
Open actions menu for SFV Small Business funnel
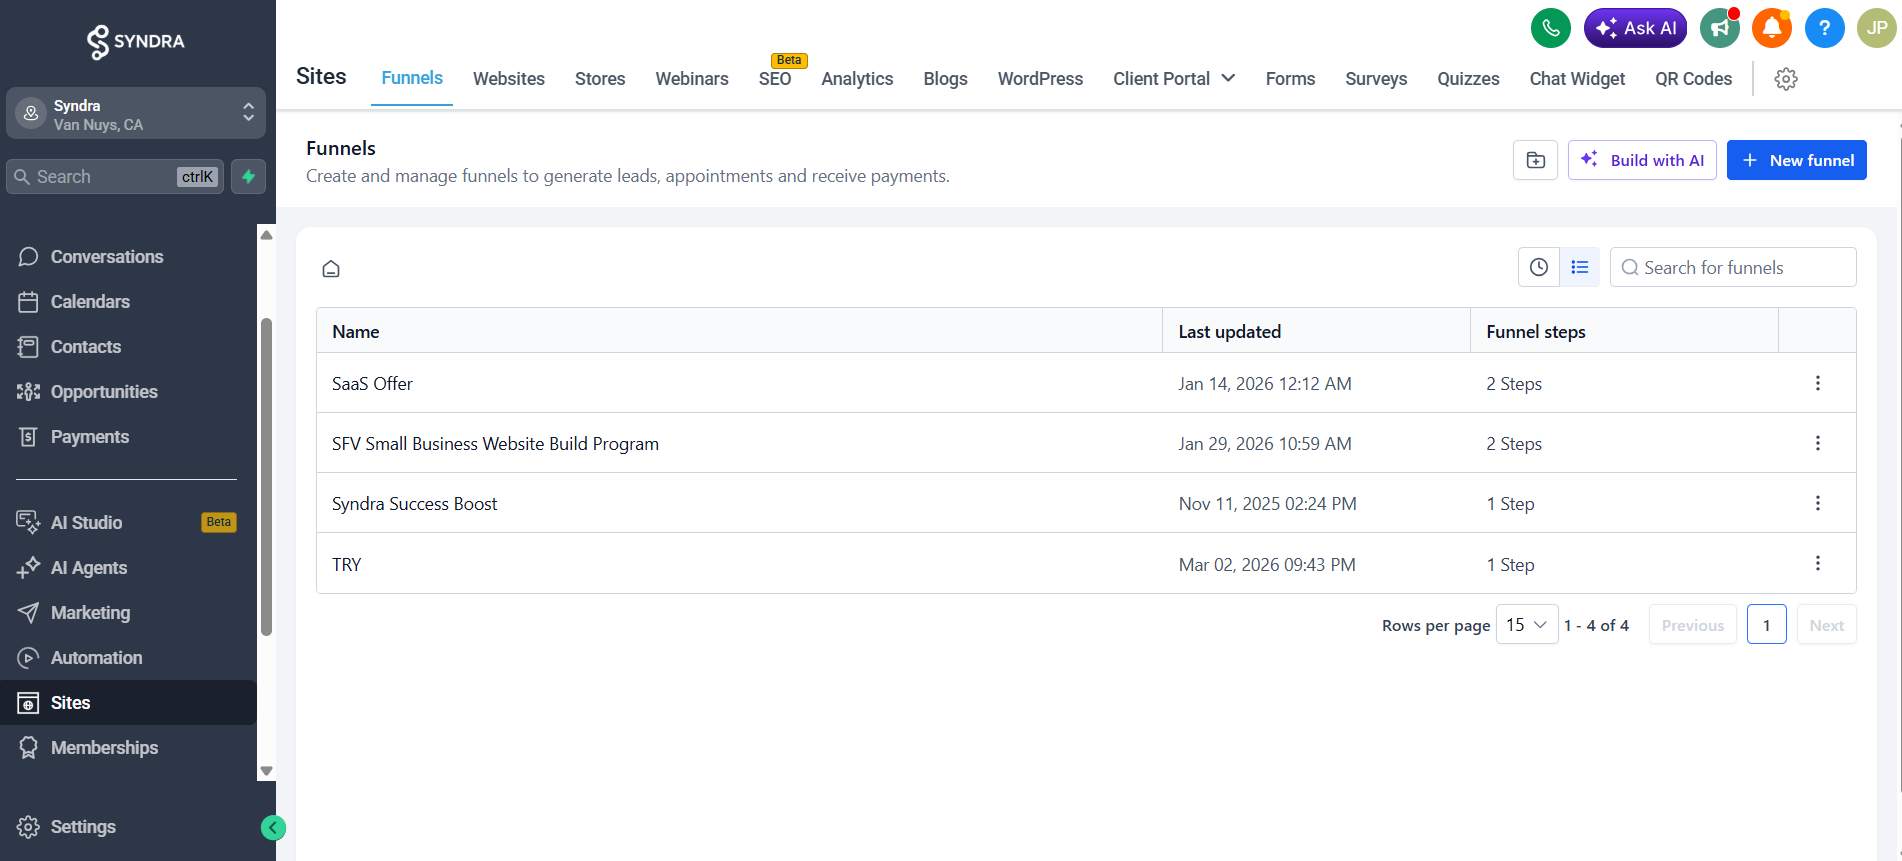click(1817, 443)
